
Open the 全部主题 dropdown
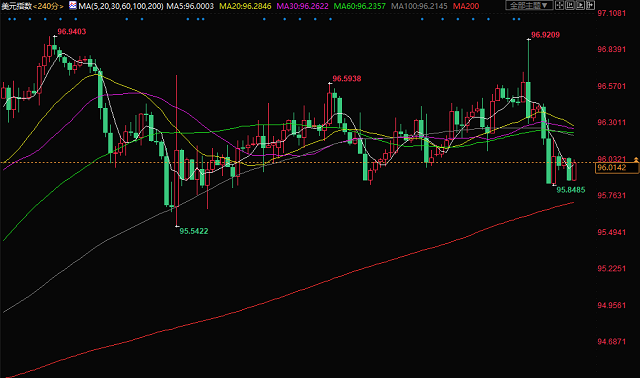point(529,5)
